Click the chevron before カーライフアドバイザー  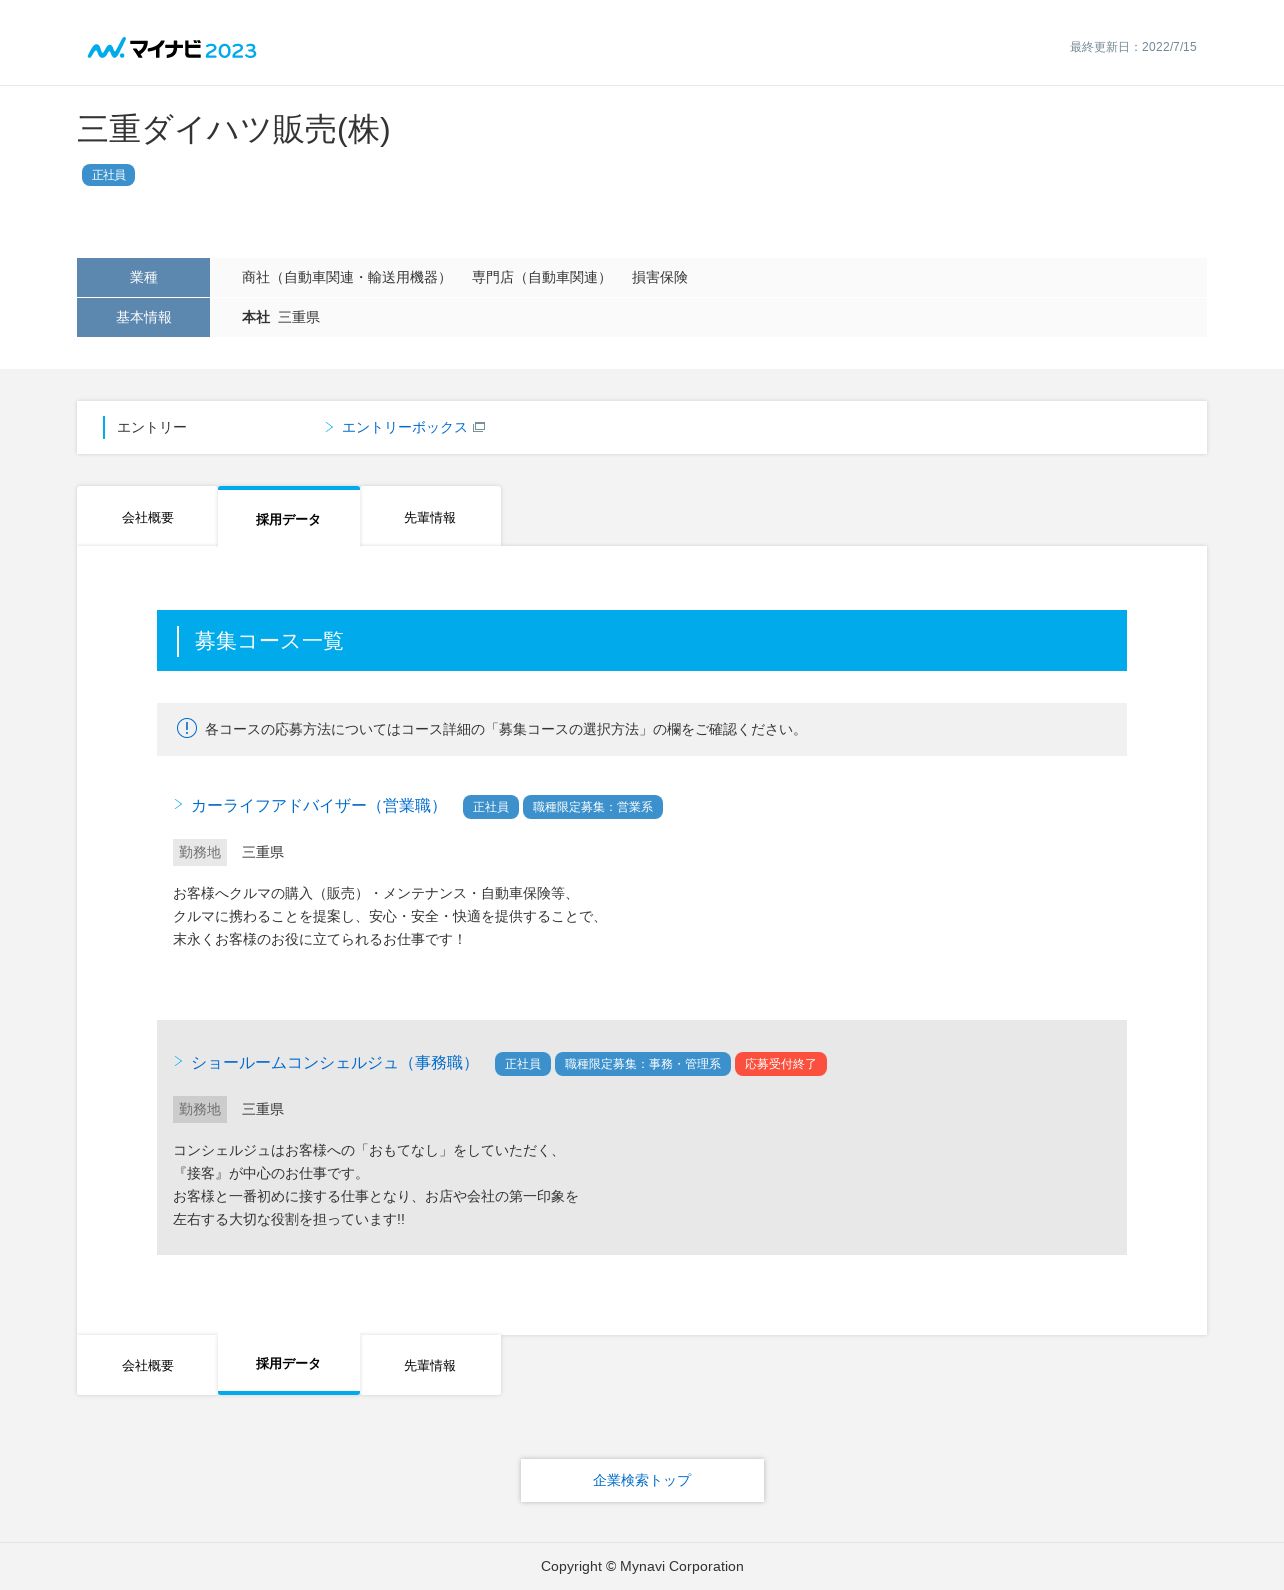pos(178,804)
